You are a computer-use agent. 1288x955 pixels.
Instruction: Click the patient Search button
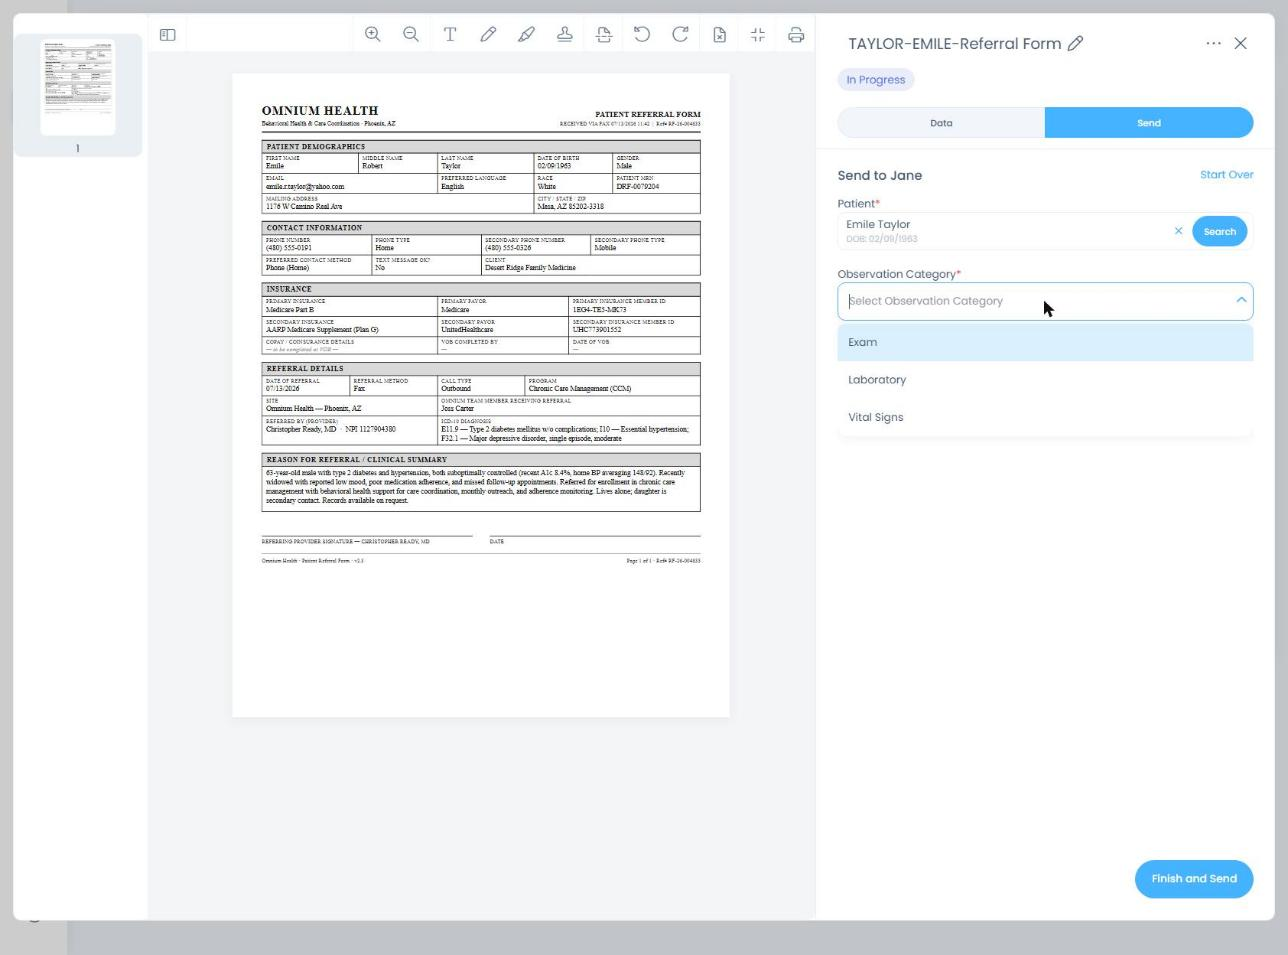click(1219, 231)
